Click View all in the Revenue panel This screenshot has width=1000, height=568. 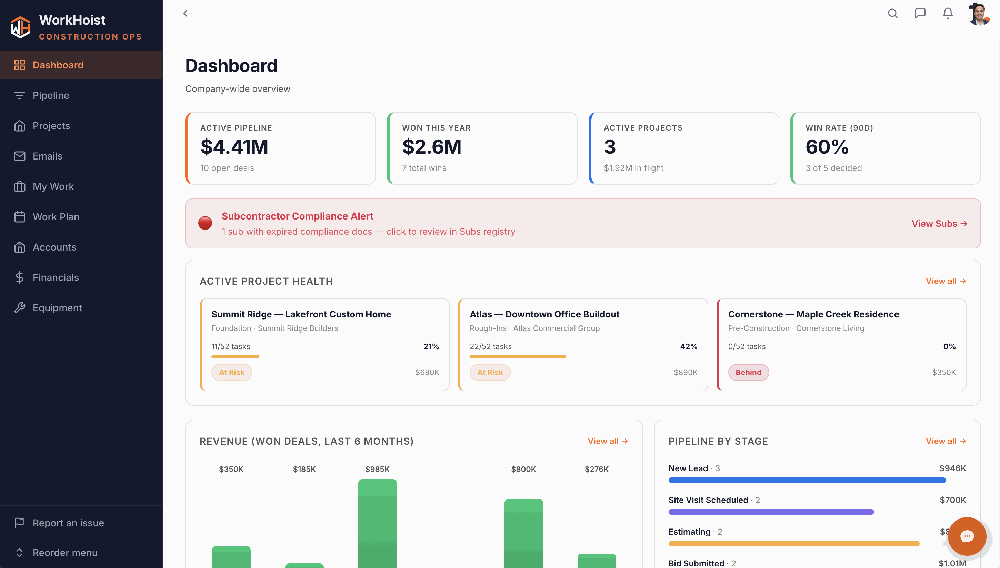tap(608, 441)
